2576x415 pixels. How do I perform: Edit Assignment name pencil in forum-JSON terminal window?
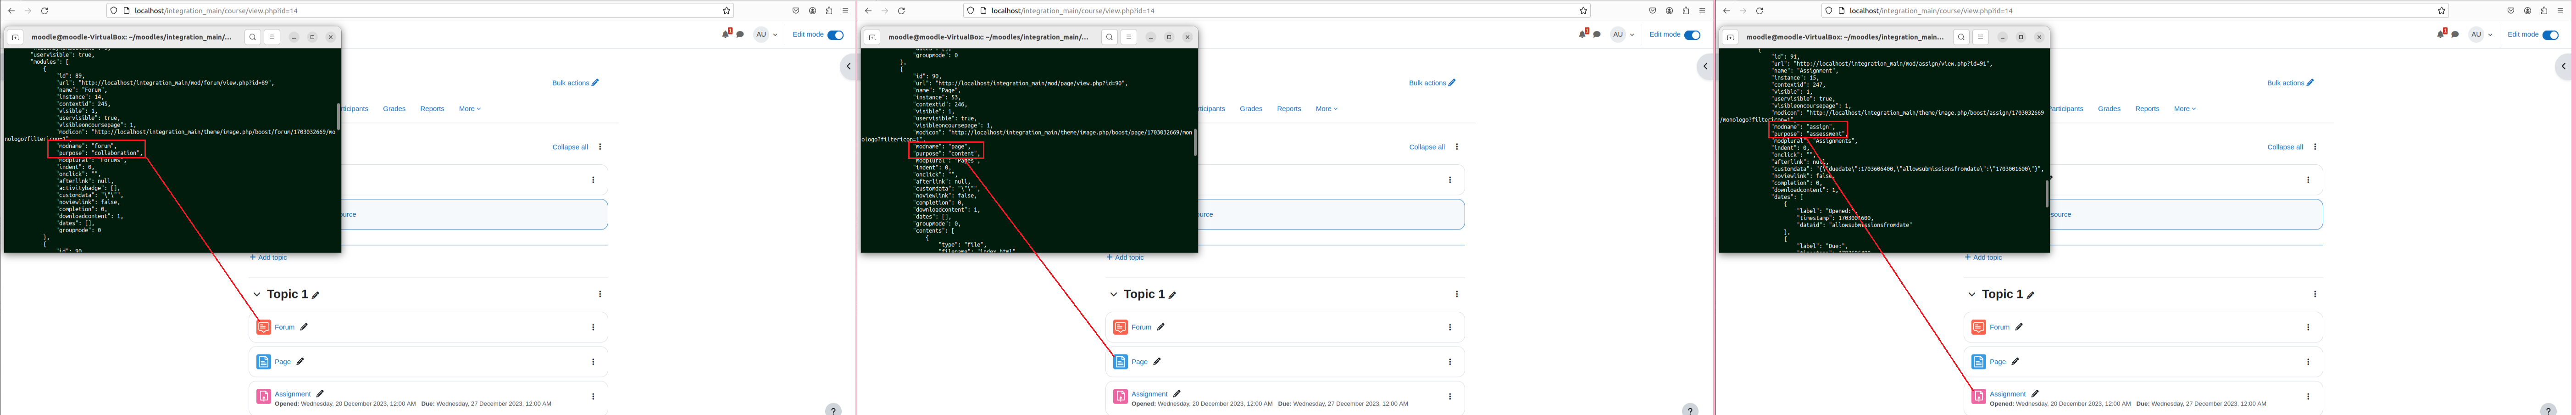coord(320,394)
